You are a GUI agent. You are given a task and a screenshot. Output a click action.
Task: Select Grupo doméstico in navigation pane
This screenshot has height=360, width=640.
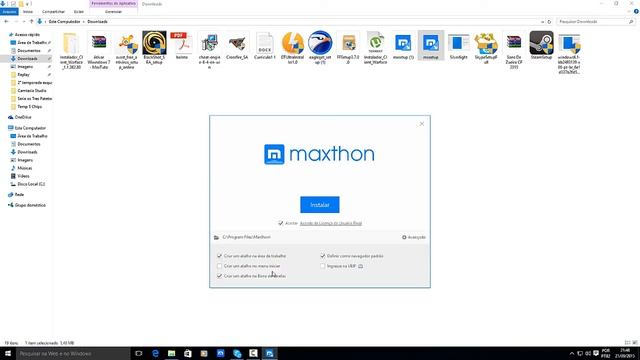[x=30, y=205]
